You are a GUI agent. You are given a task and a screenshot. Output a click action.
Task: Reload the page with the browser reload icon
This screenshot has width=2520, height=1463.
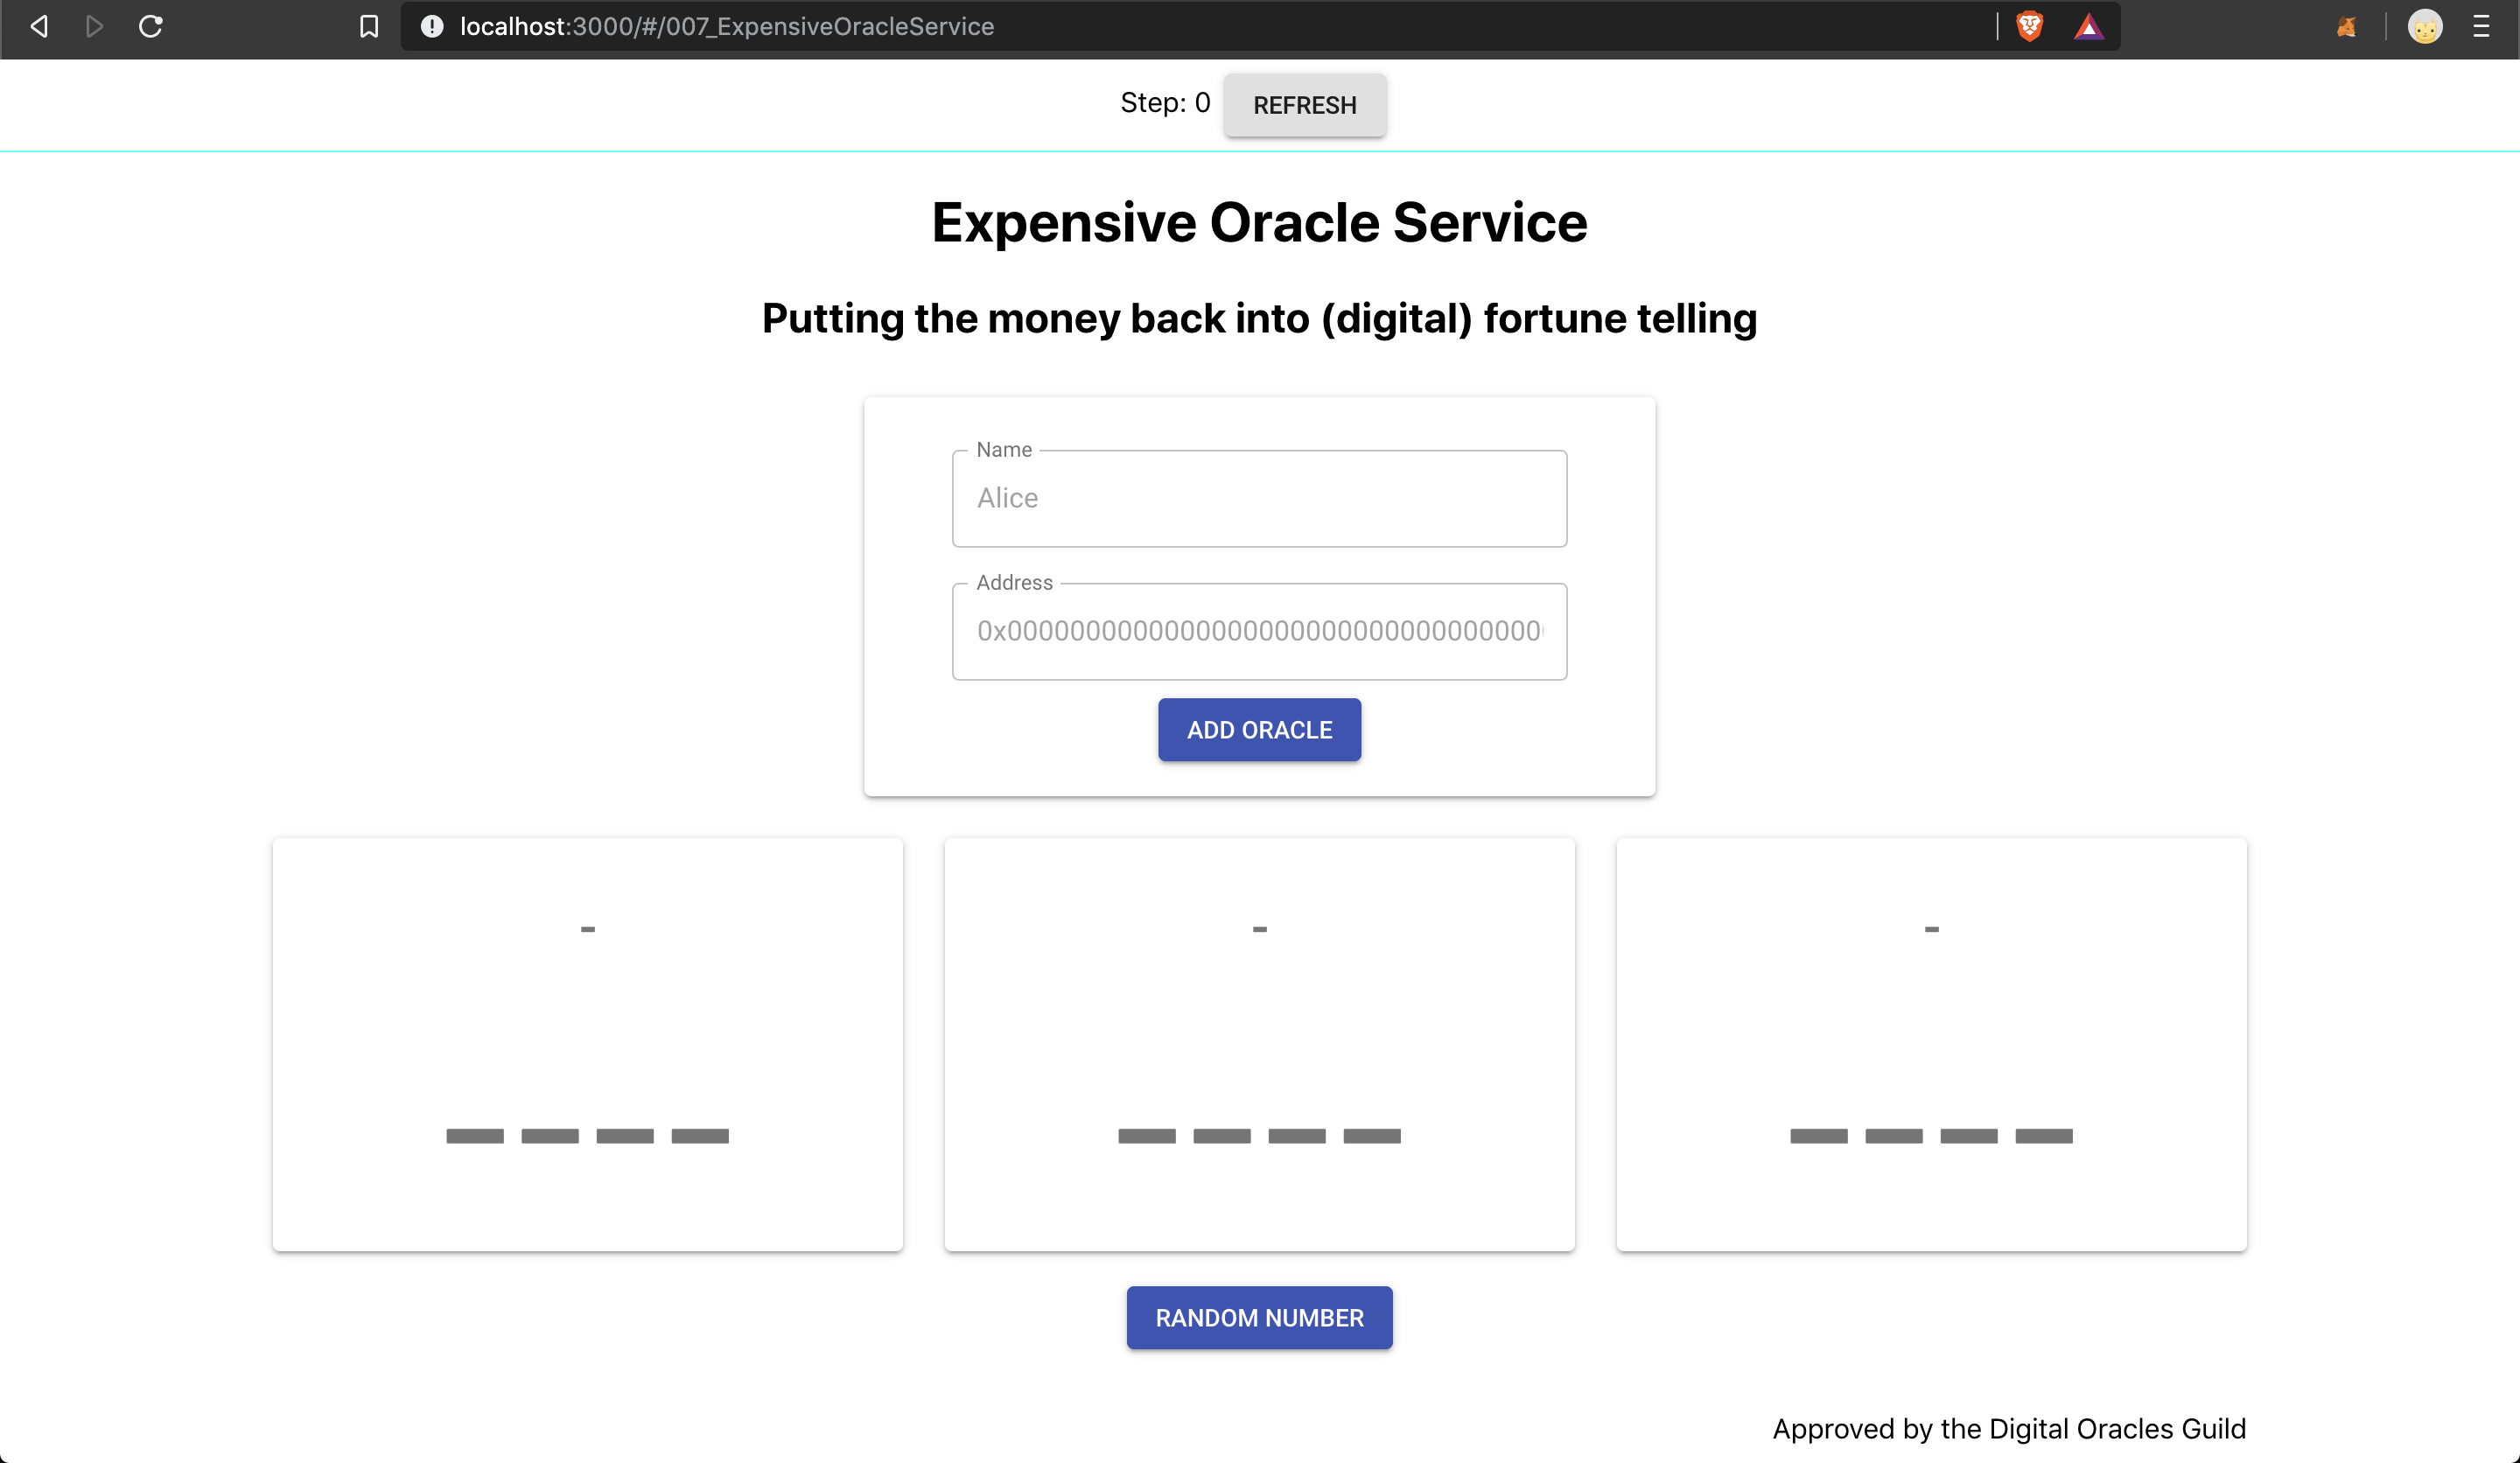point(151,27)
